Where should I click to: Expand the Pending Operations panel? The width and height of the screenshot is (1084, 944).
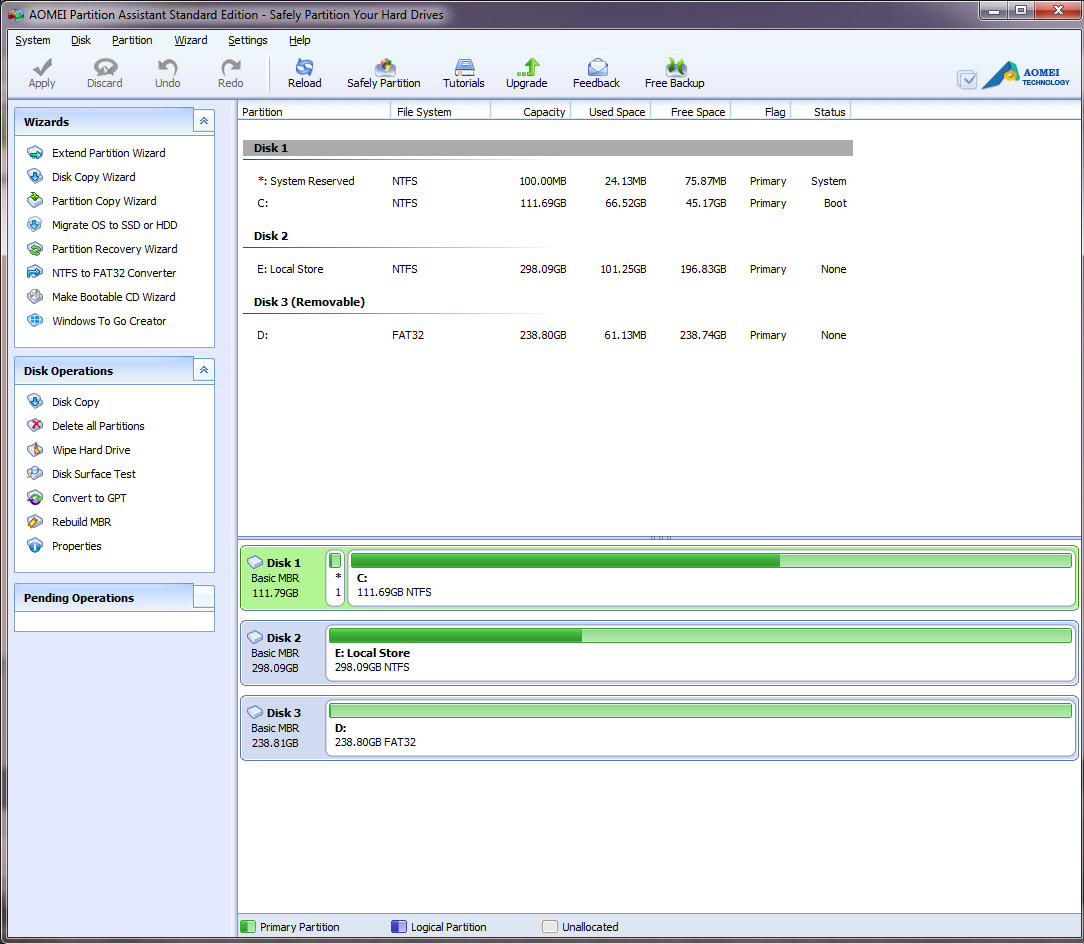coord(203,597)
